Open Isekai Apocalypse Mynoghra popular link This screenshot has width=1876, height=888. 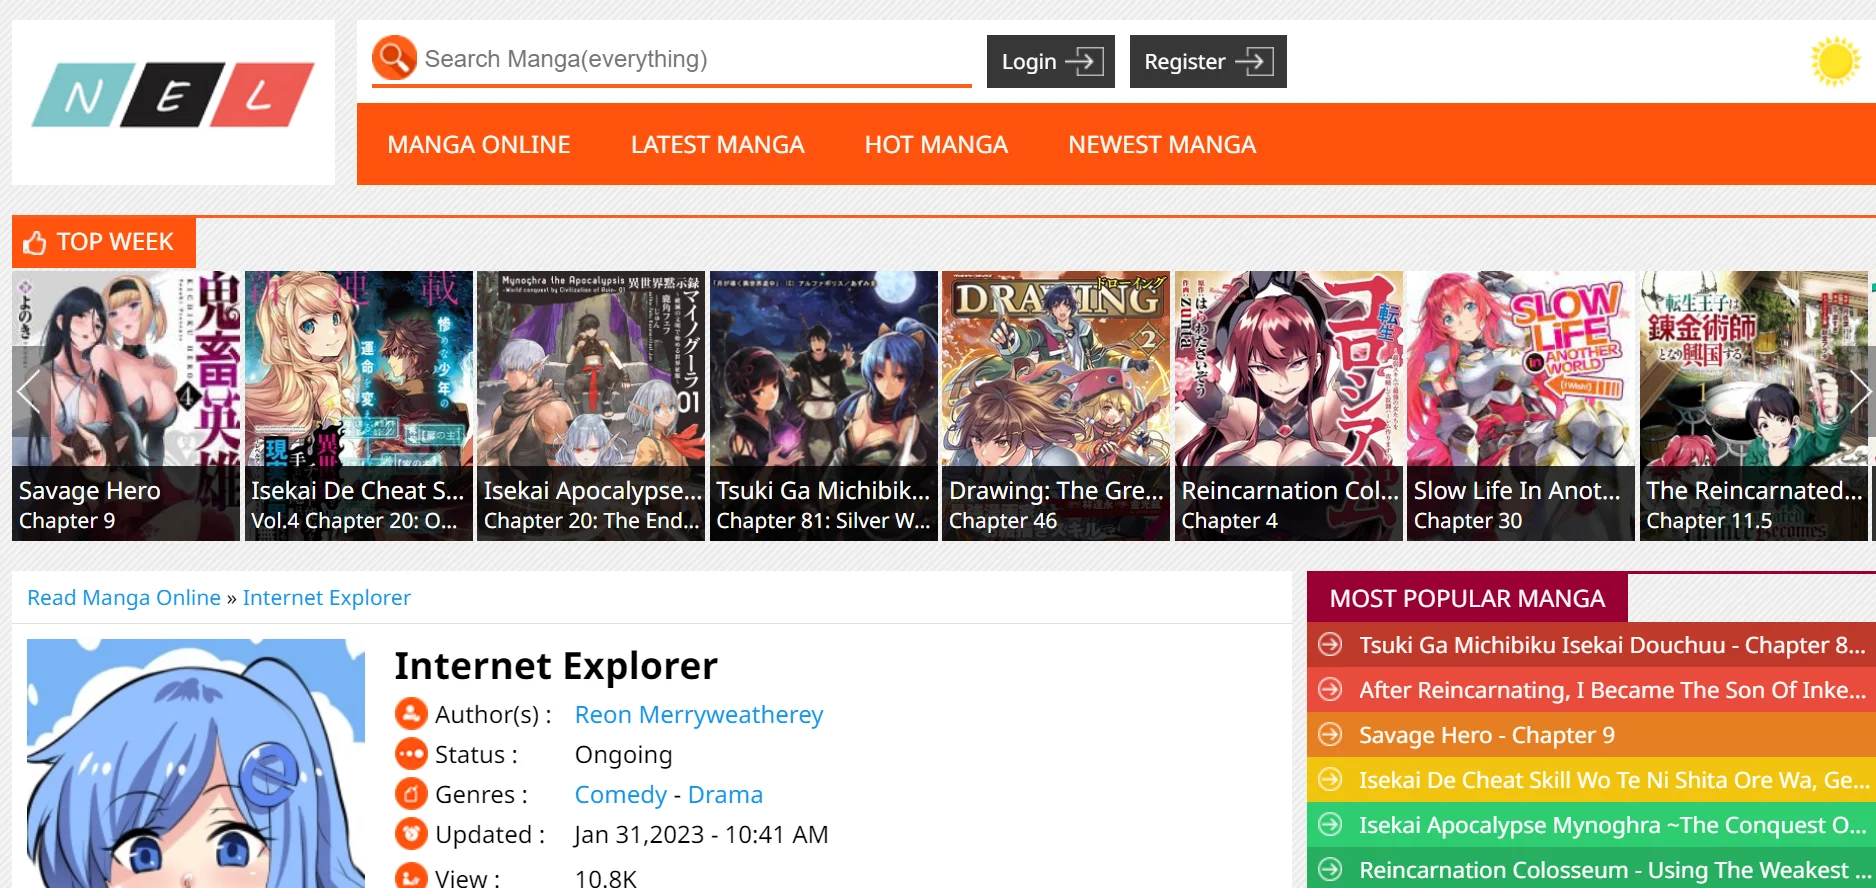click(x=1612, y=825)
